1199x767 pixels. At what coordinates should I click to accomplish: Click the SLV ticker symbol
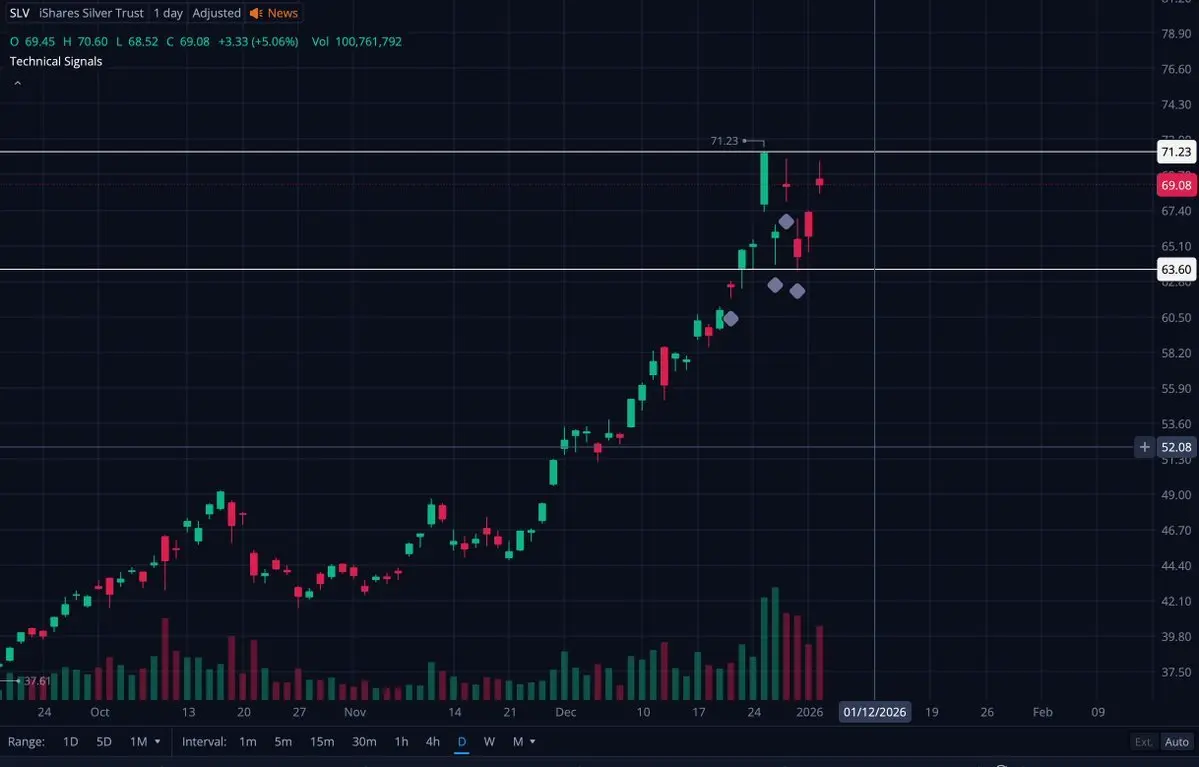pos(20,13)
